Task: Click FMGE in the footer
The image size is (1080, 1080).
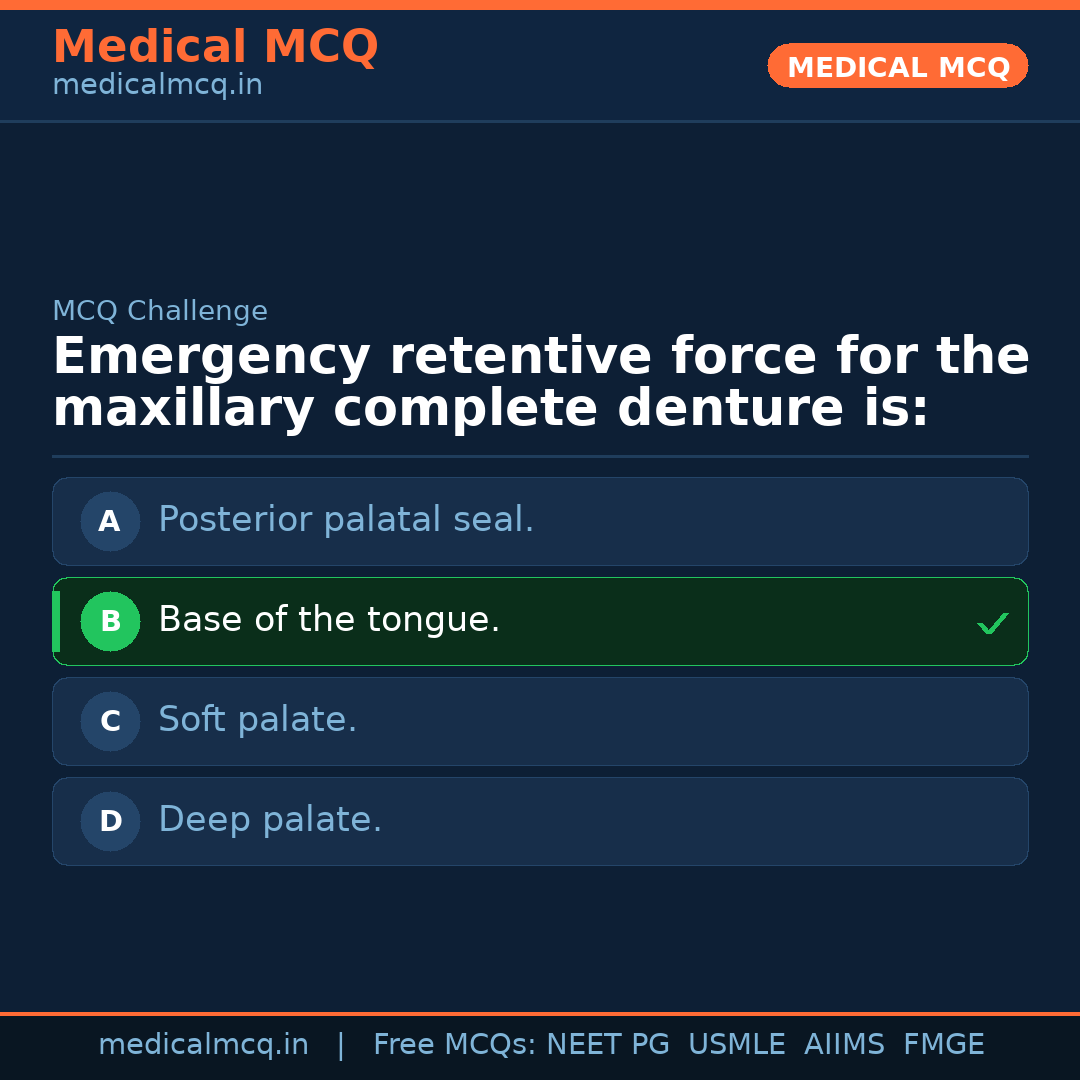Action: pos(943,1045)
